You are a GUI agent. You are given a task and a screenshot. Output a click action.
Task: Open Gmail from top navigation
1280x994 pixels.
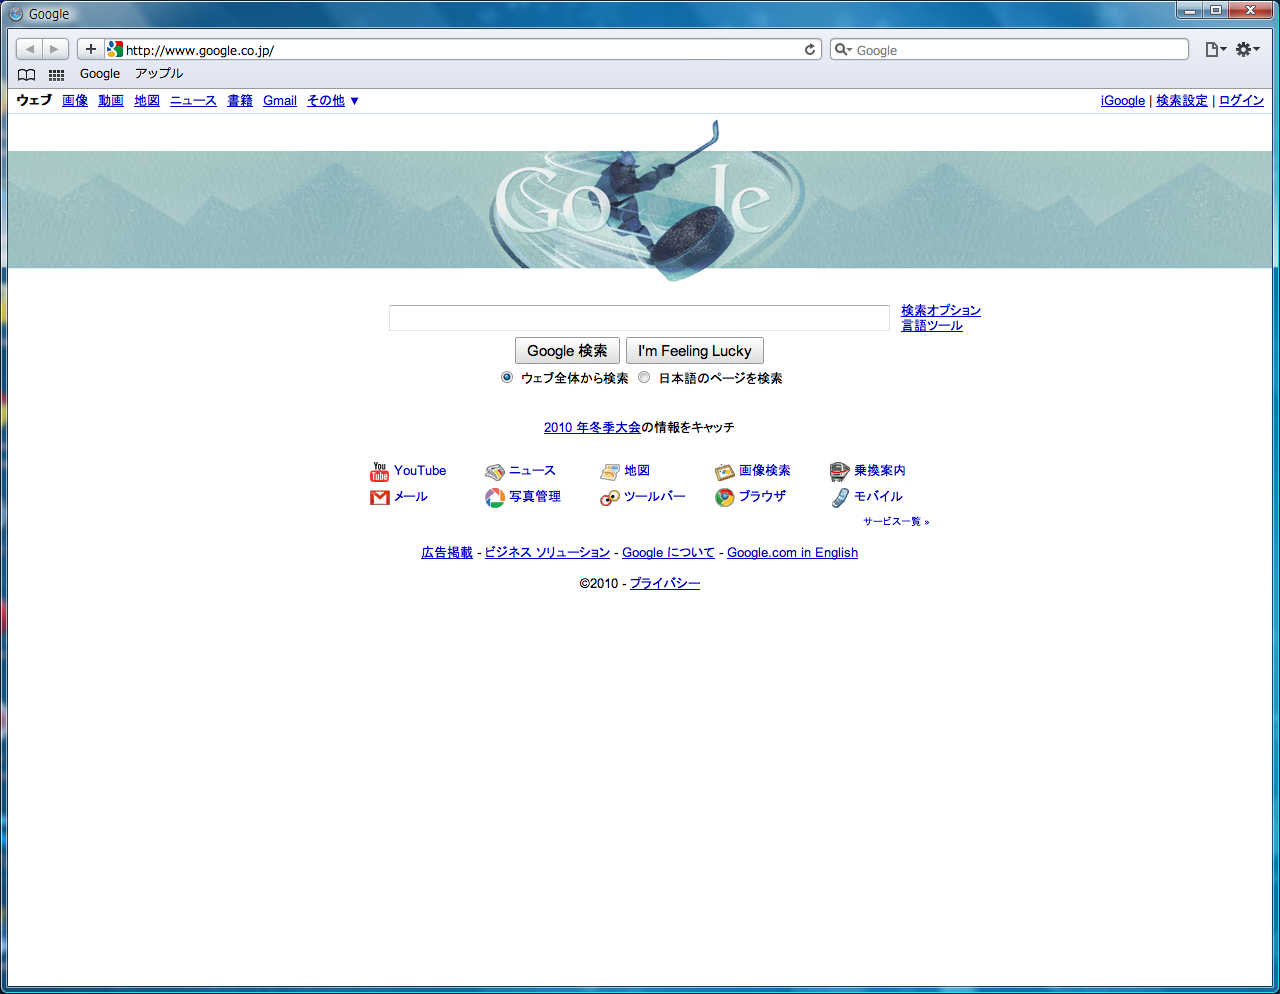[280, 101]
